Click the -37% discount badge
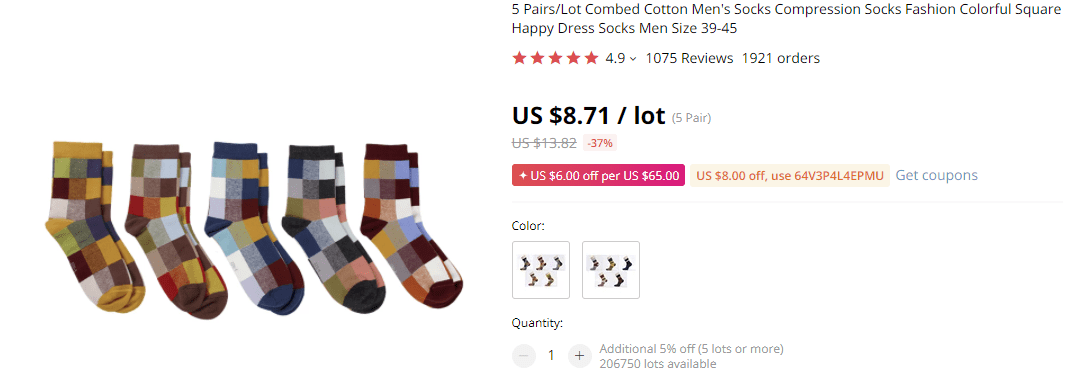 click(x=600, y=143)
